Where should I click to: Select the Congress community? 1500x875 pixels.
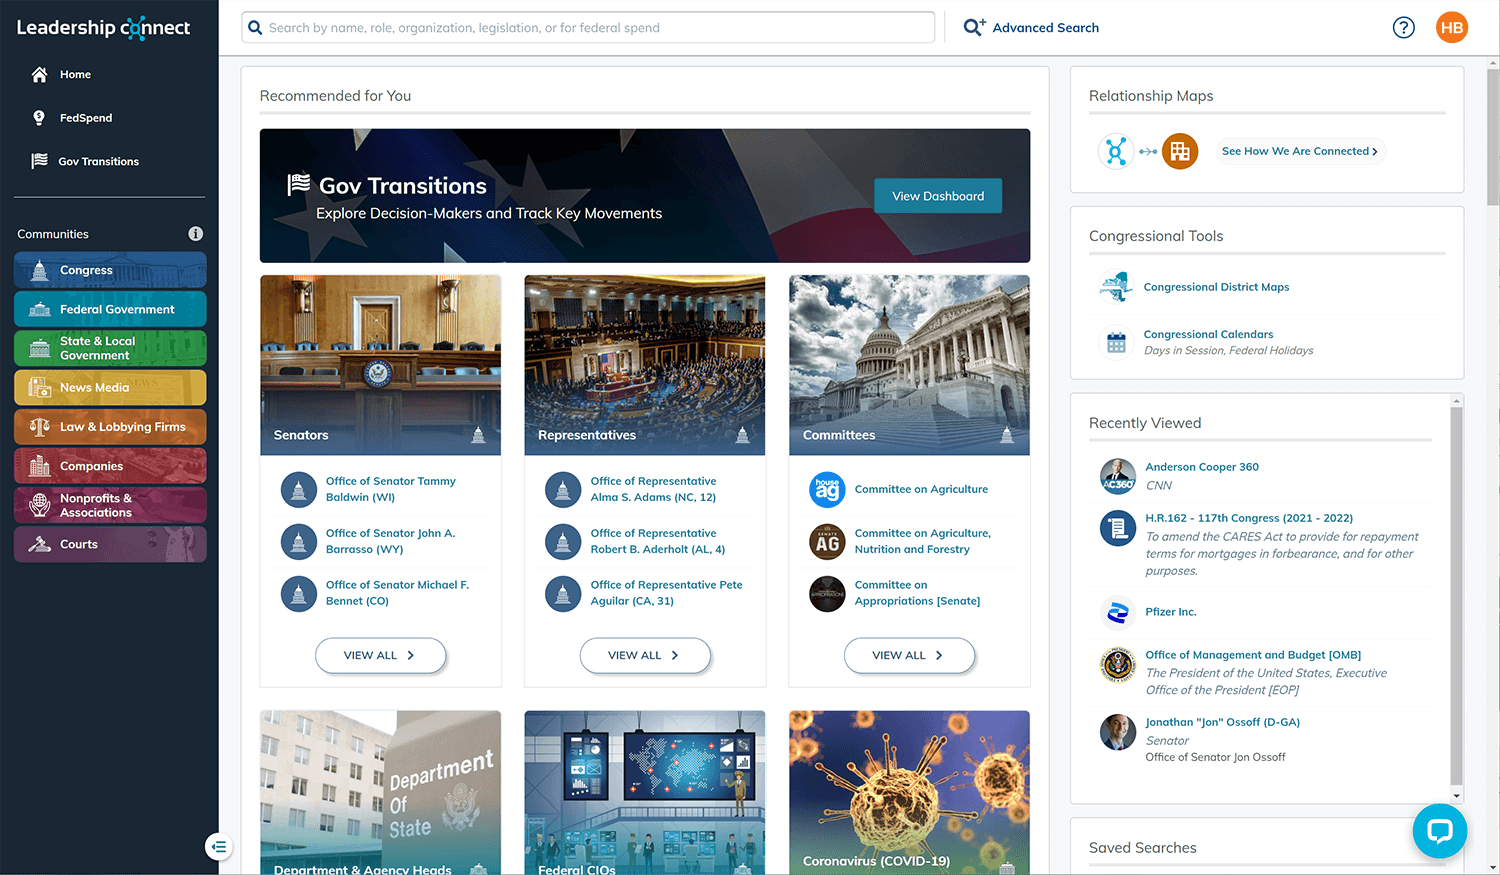pyautogui.click(x=110, y=270)
